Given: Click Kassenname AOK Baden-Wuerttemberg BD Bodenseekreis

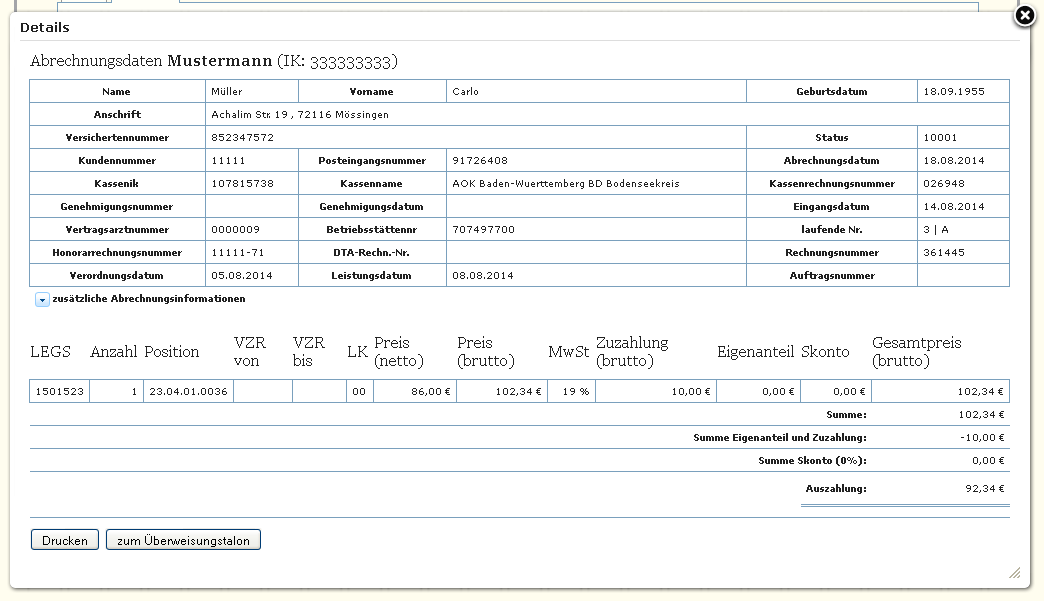Looking at the screenshot, I should pyautogui.click(x=566, y=184).
